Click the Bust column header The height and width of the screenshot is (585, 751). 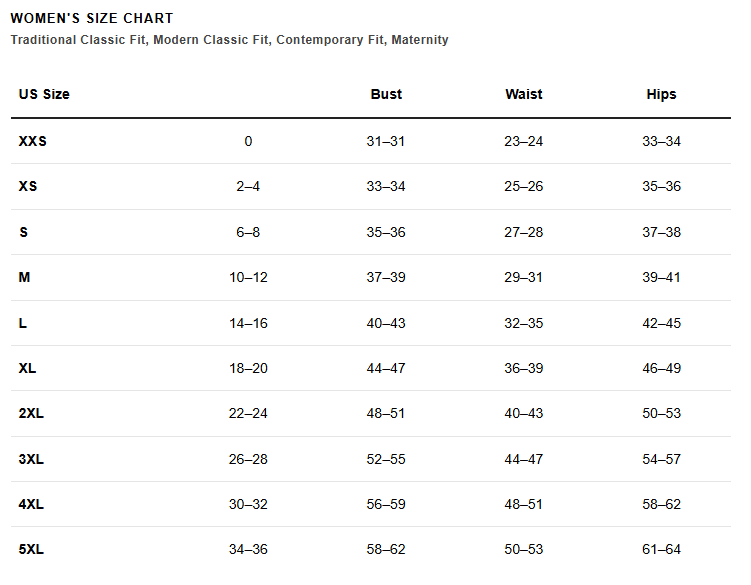tap(386, 94)
